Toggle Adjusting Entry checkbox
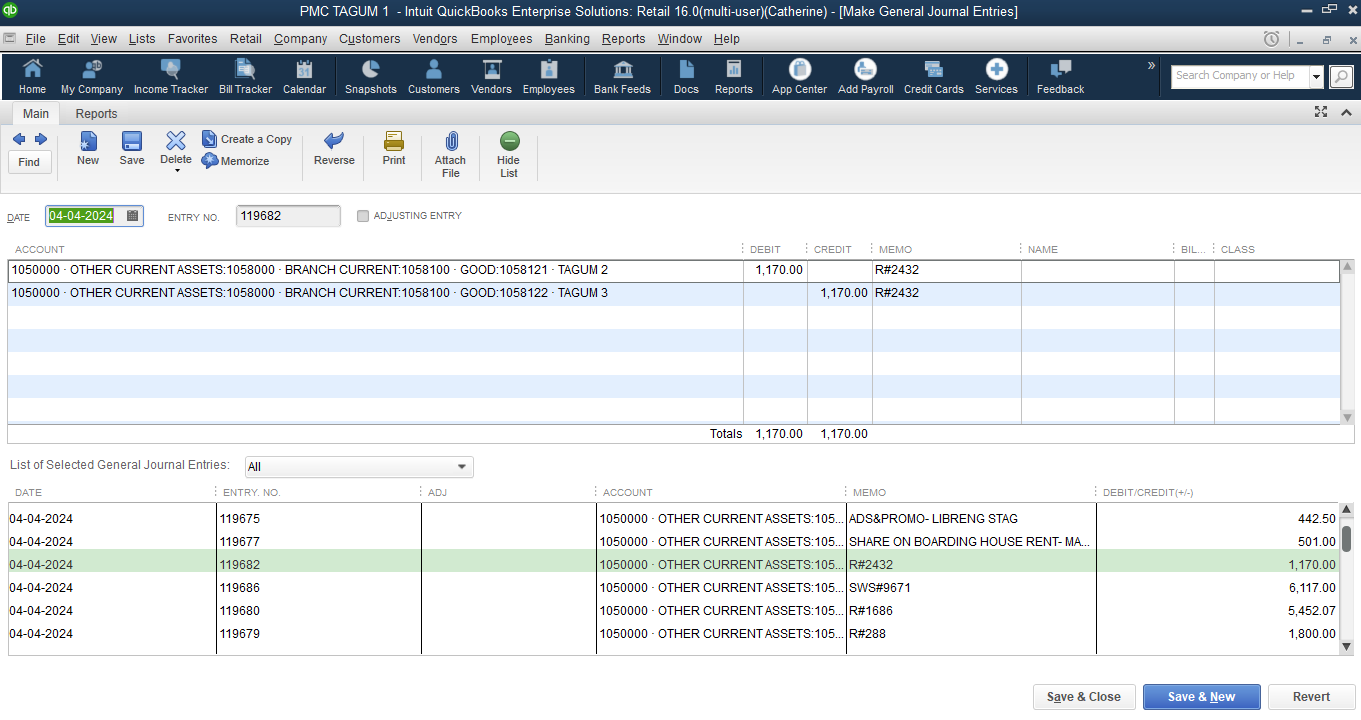This screenshot has height=720, width=1361. click(x=363, y=216)
